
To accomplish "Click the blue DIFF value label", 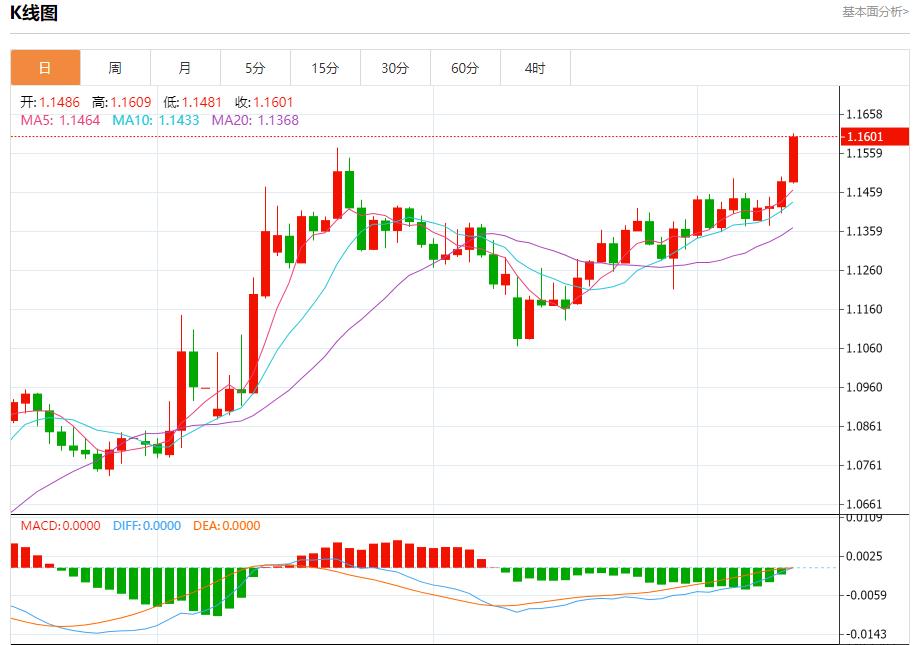I will click(146, 526).
